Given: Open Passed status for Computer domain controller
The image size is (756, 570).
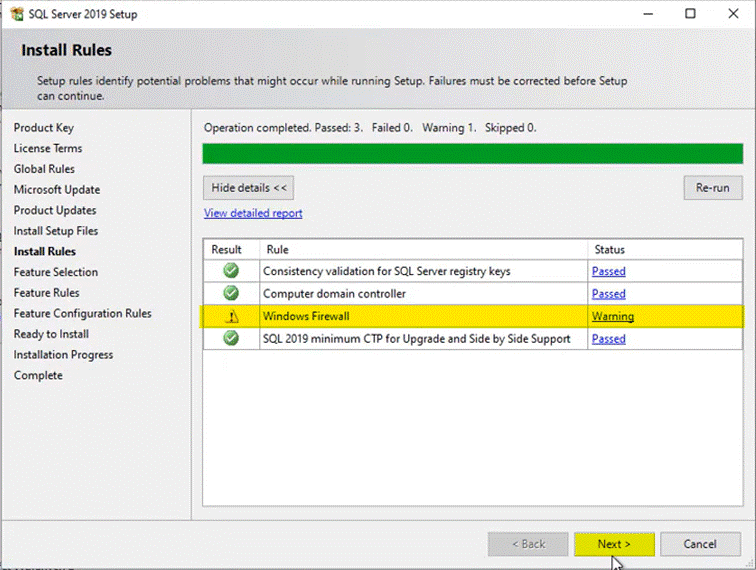Looking at the screenshot, I should (x=608, y=294).
